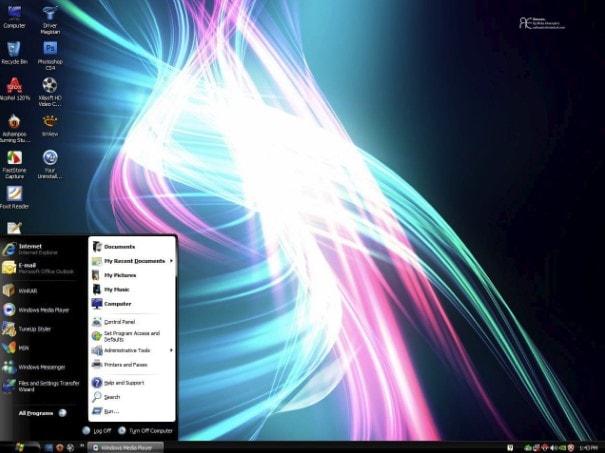Open the Your Uninstaller desktop icon
The height and width of the screenshot is (453, 605).
[50, 164]
